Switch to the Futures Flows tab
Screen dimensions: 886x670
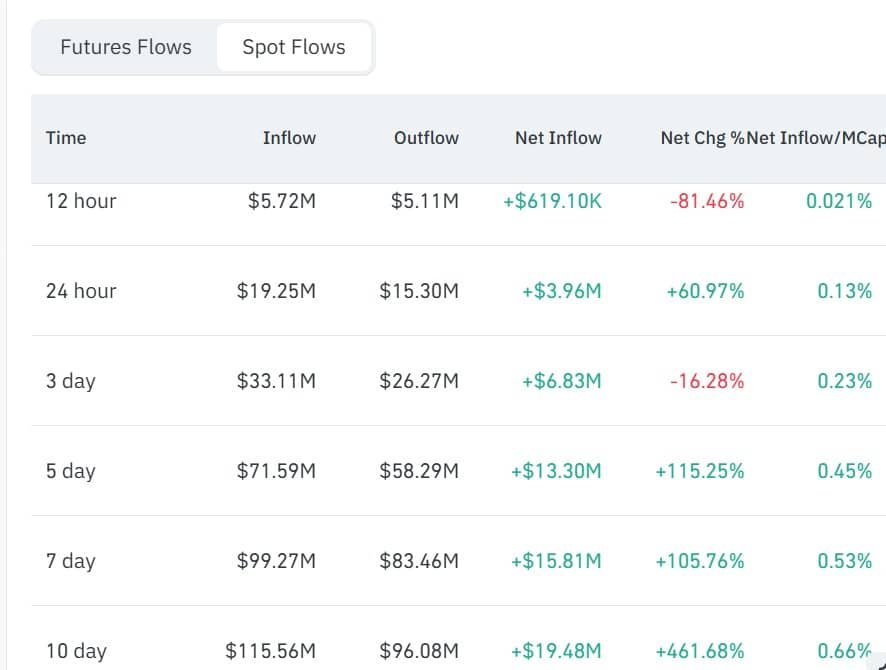coord(125,47)
